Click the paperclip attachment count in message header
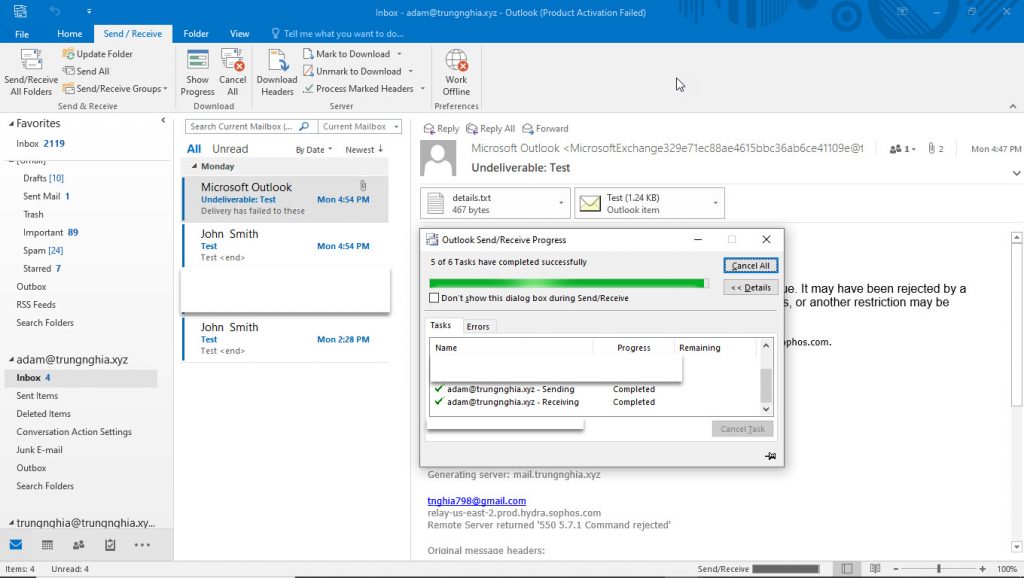The height and width of the screenshot is (578, 1024). point(935,149)
